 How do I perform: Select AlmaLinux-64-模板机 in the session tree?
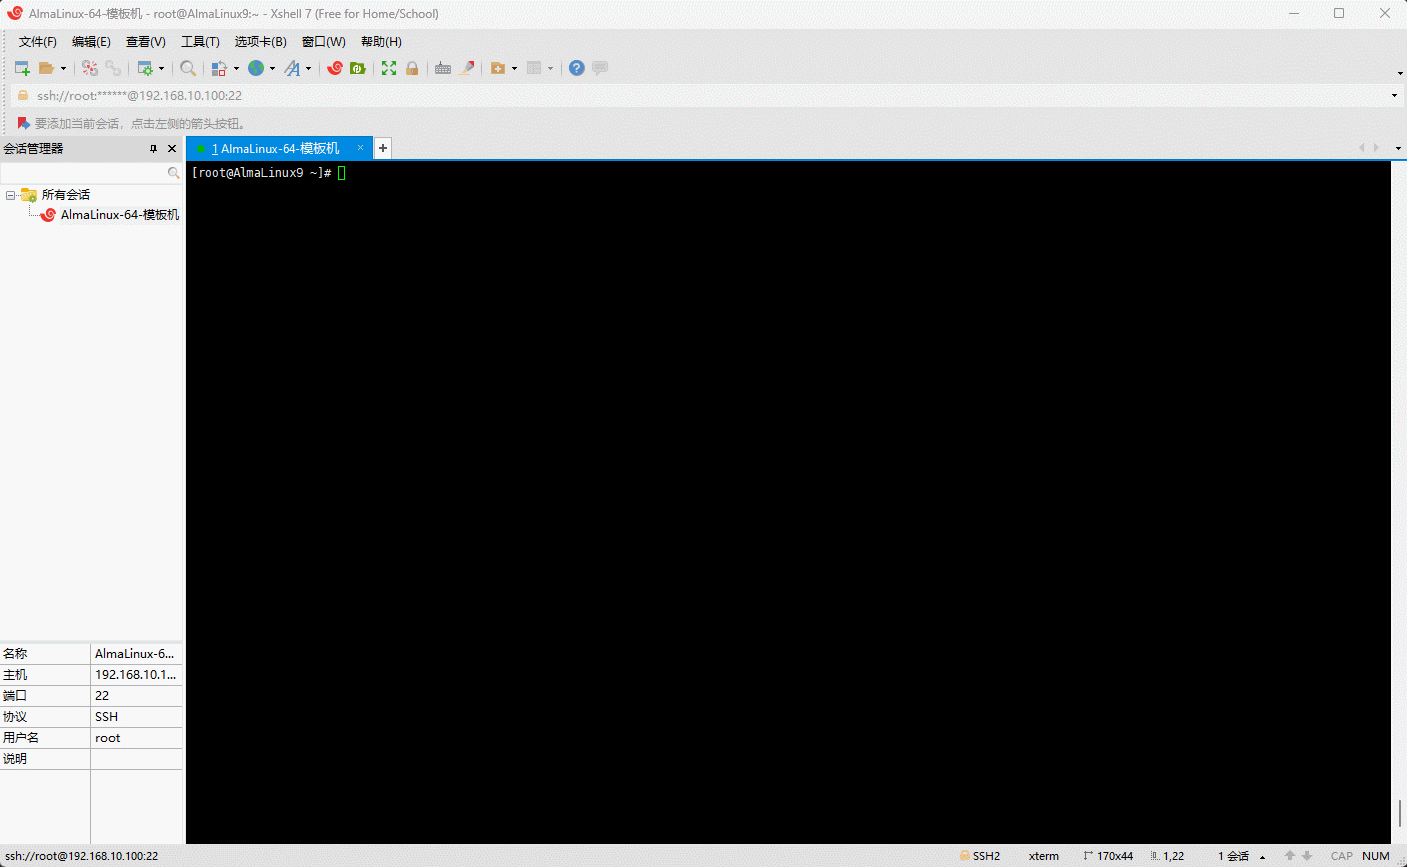tap(119, 215)
